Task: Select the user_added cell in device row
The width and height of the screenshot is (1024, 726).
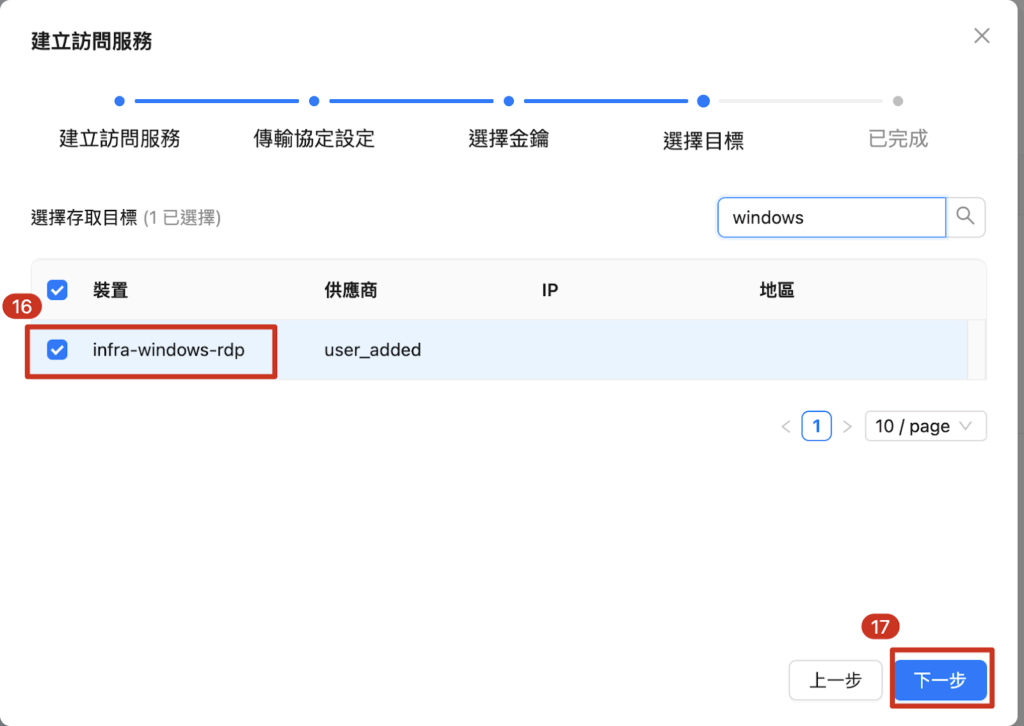Action: [372, 350]
